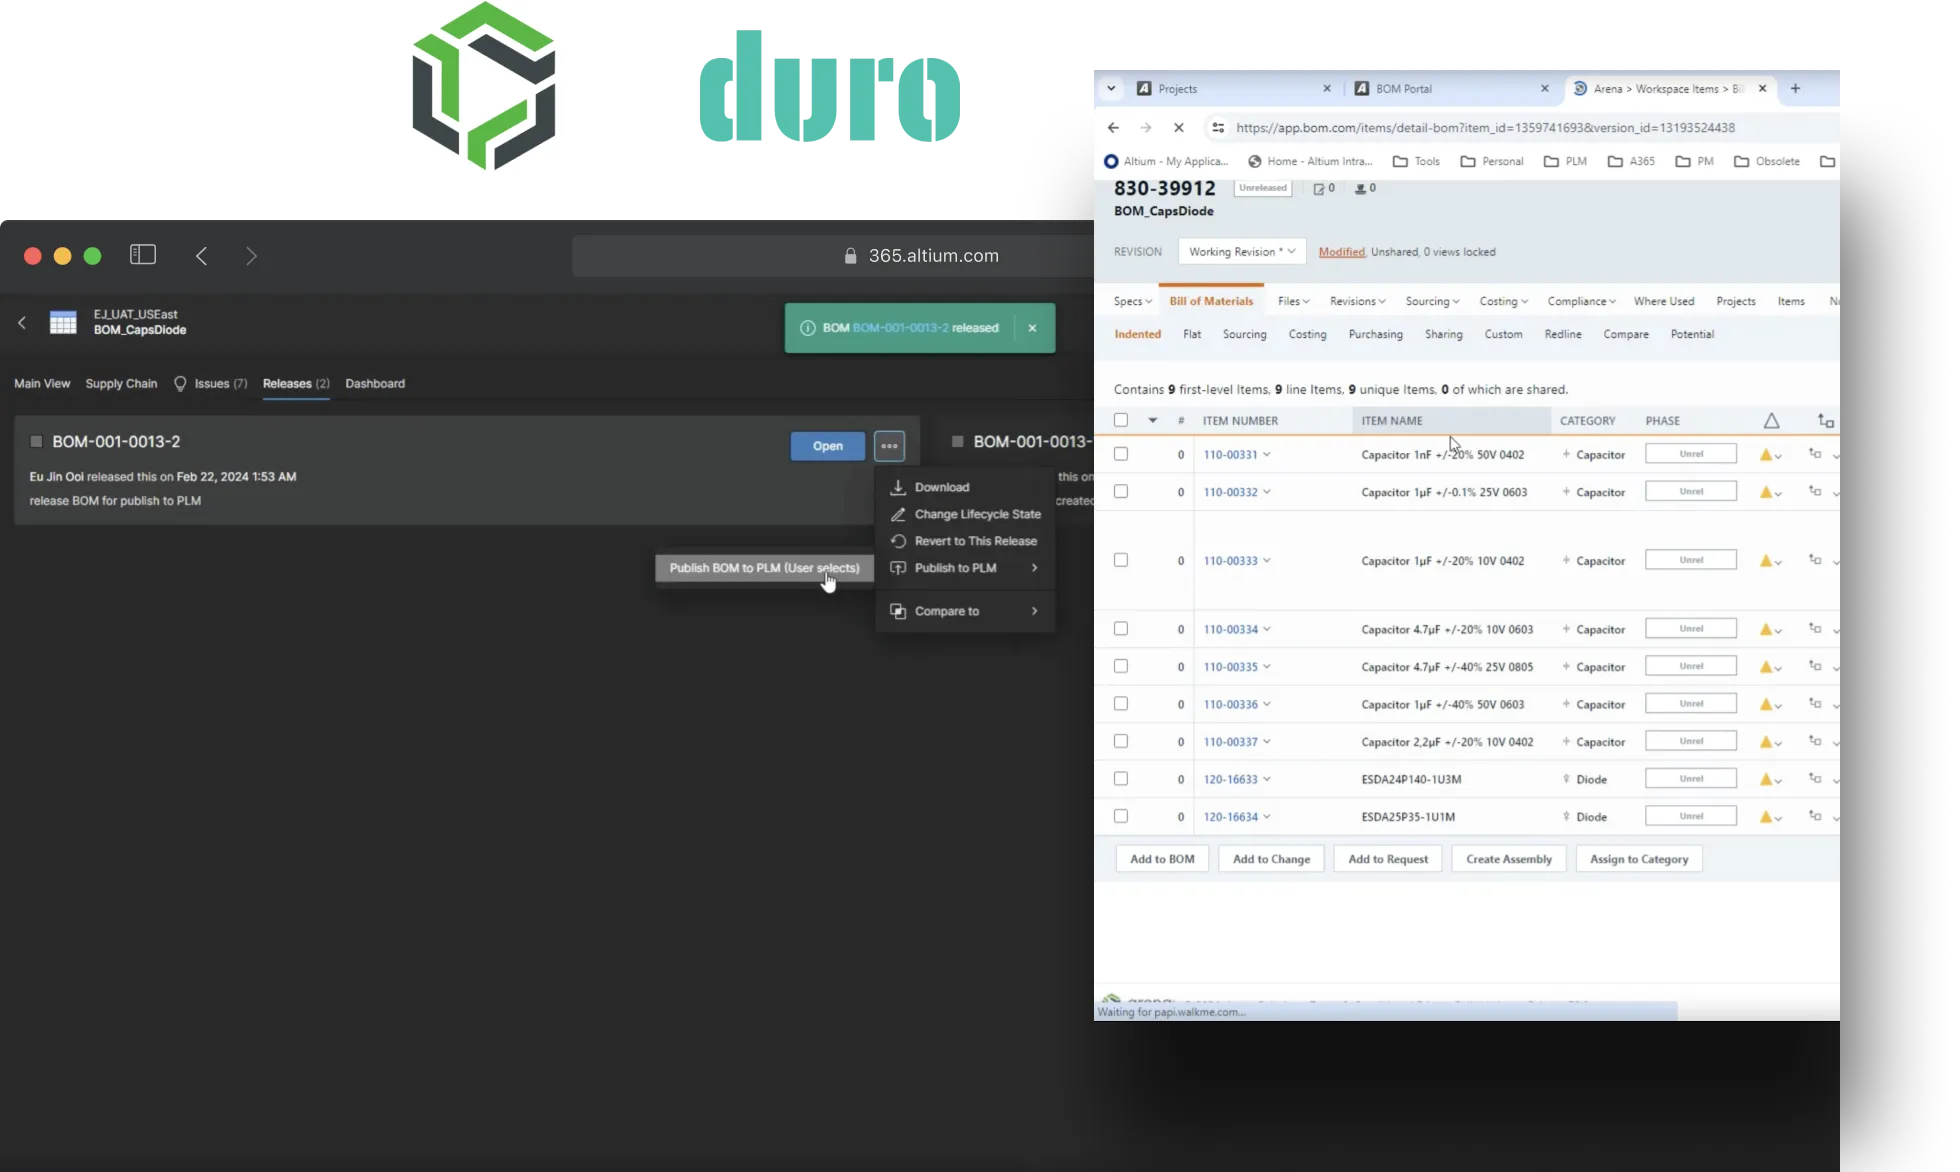Expand the Compliance menu
The image size is (1960, 1172).
pyautogui.click(x=1581, y=301)
